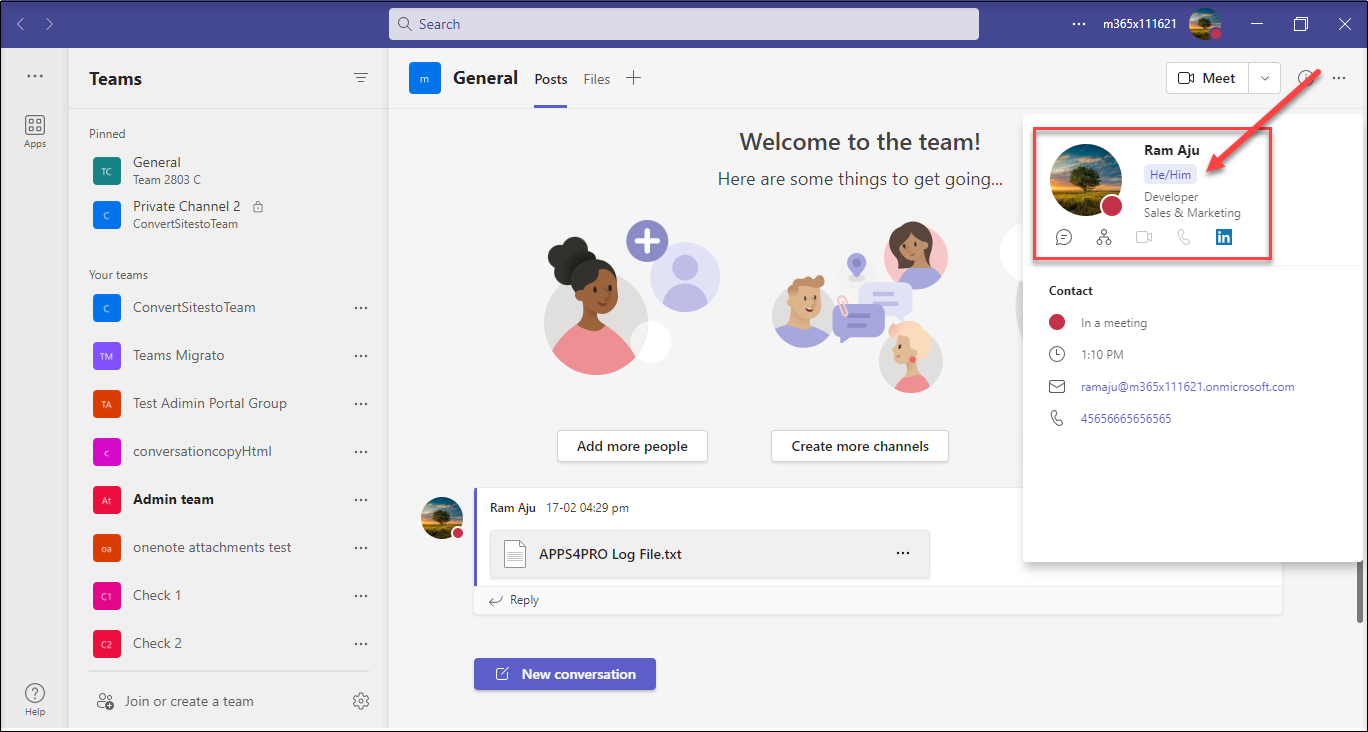The image size is (1368, 732).
Task: Click the back navigation arrow
Action: click(x=21, y=24)
